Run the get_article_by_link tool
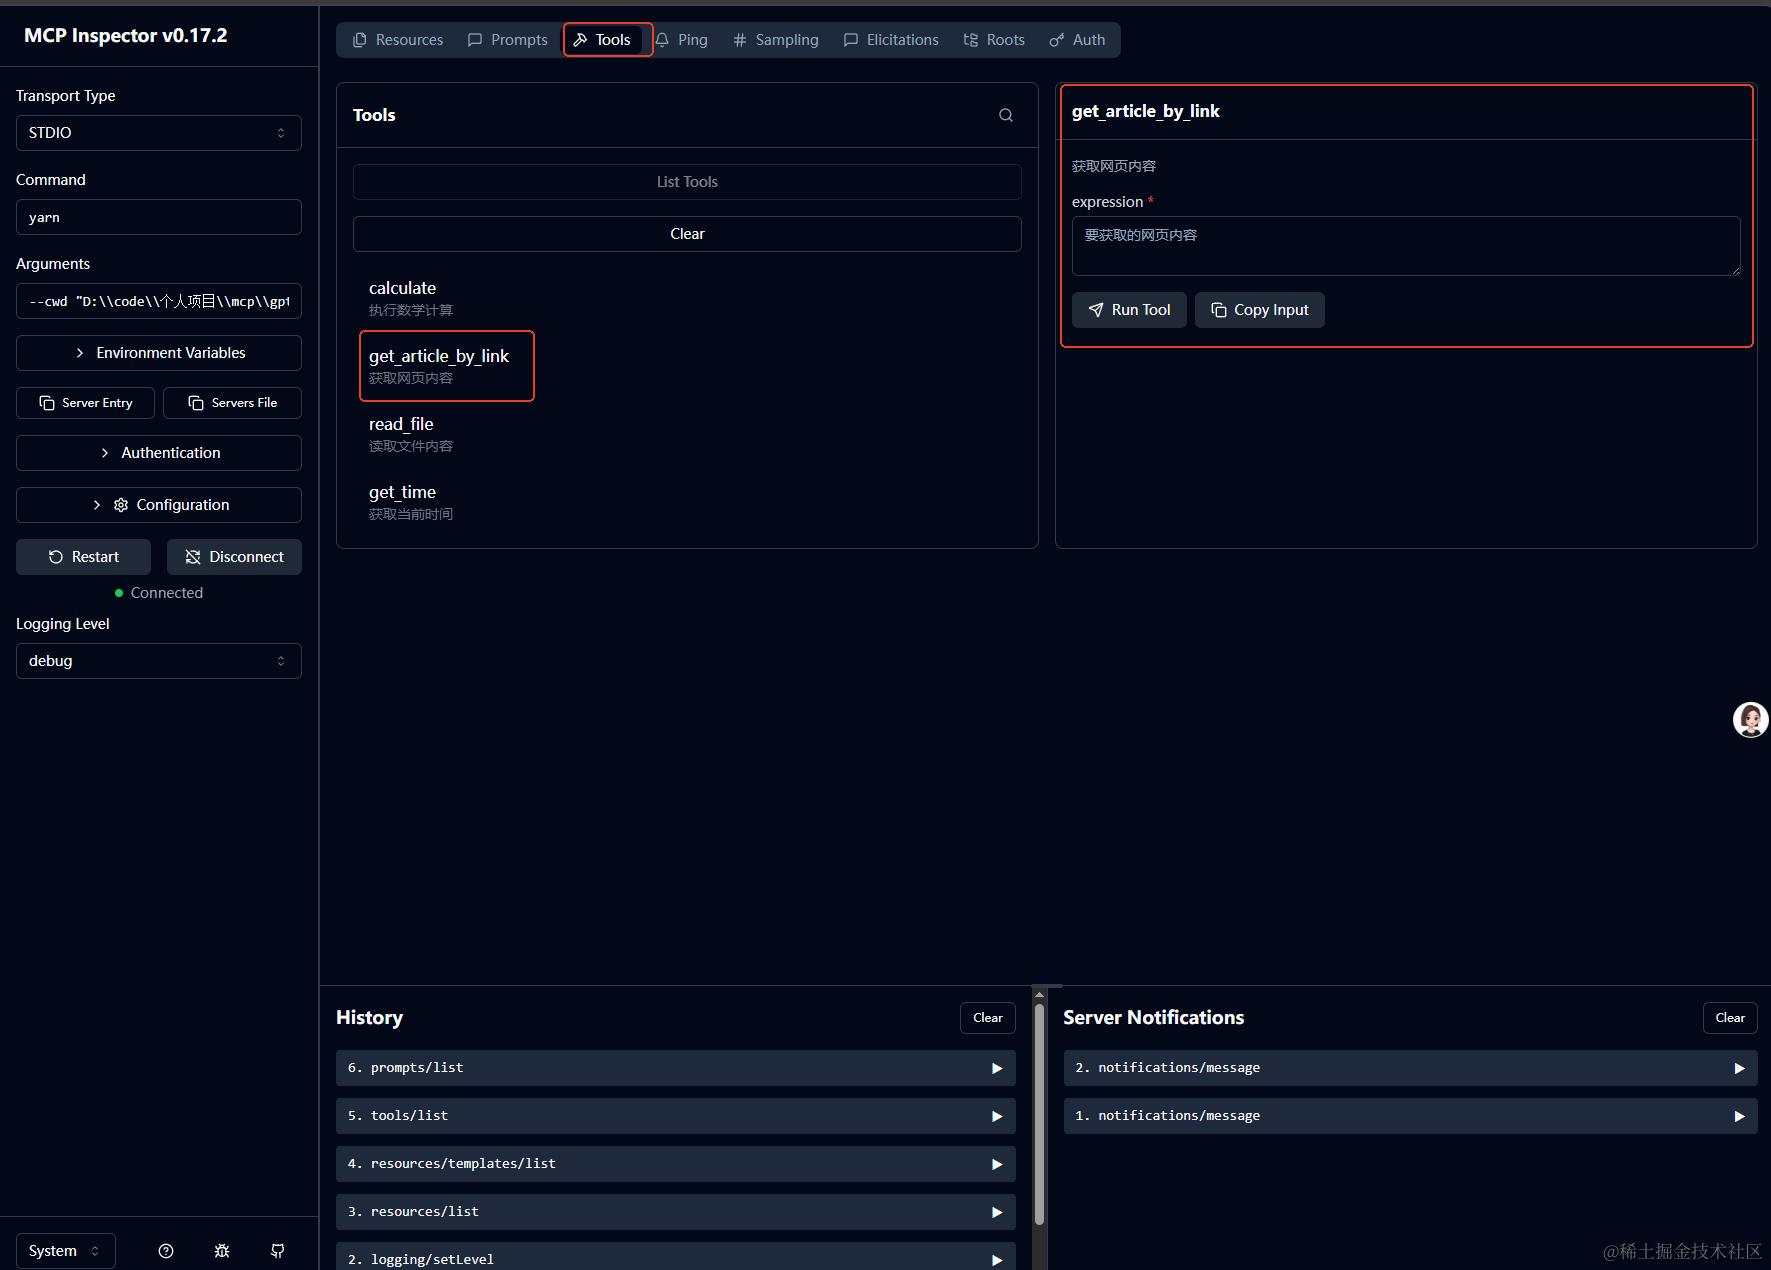 tap(1129, 310)
